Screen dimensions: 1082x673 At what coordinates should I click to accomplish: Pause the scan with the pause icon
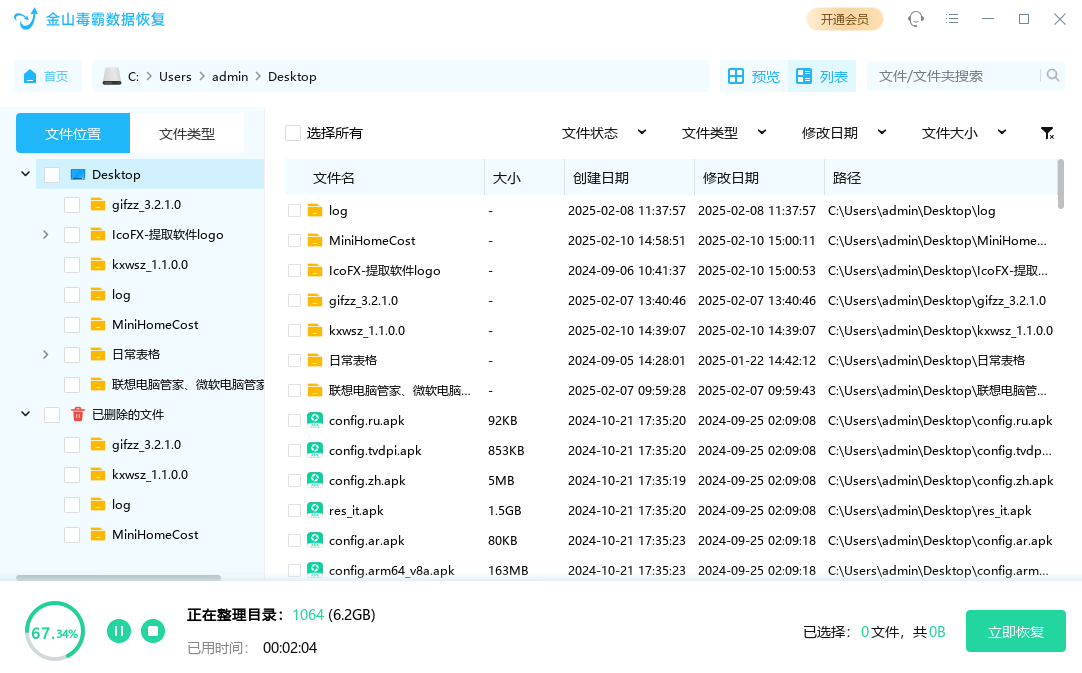tap(119, 630)
